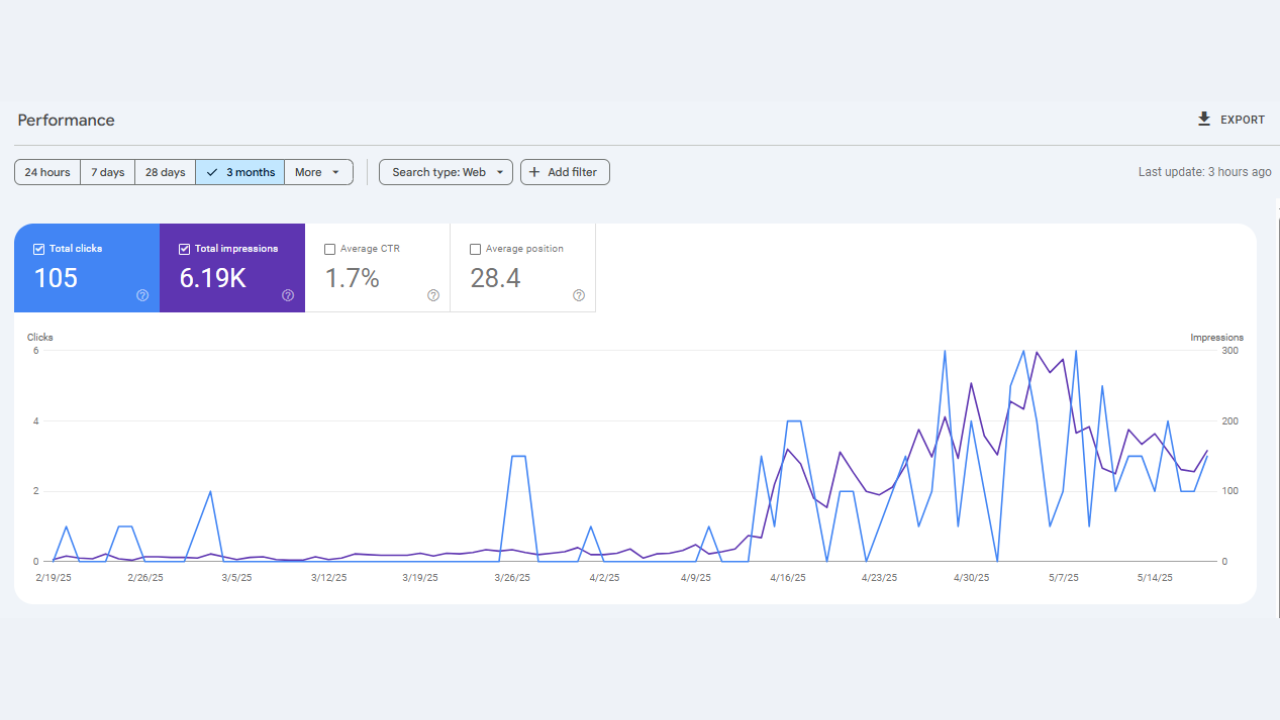Enable the Average CTR checkbox
This screenshot has width=1280, height=720.
tap(330, 249)
